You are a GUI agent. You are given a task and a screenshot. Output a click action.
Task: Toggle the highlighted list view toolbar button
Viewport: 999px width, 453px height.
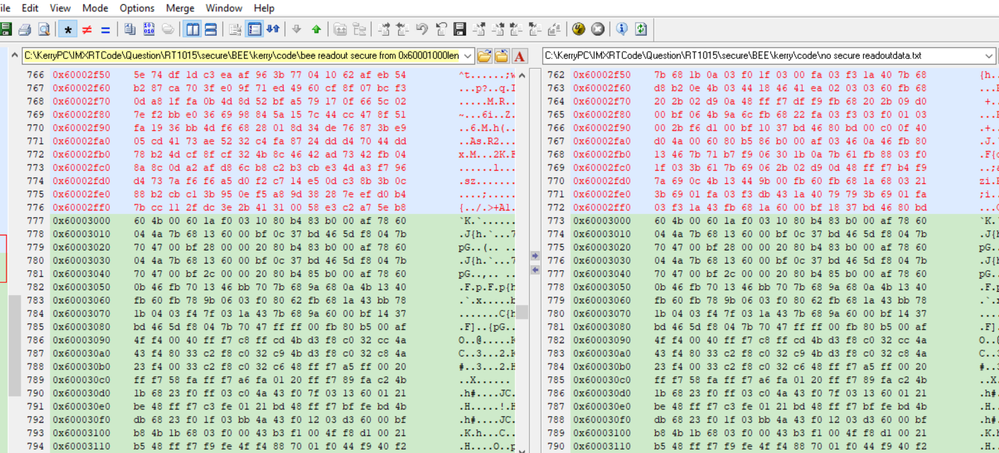click(254, 29)
